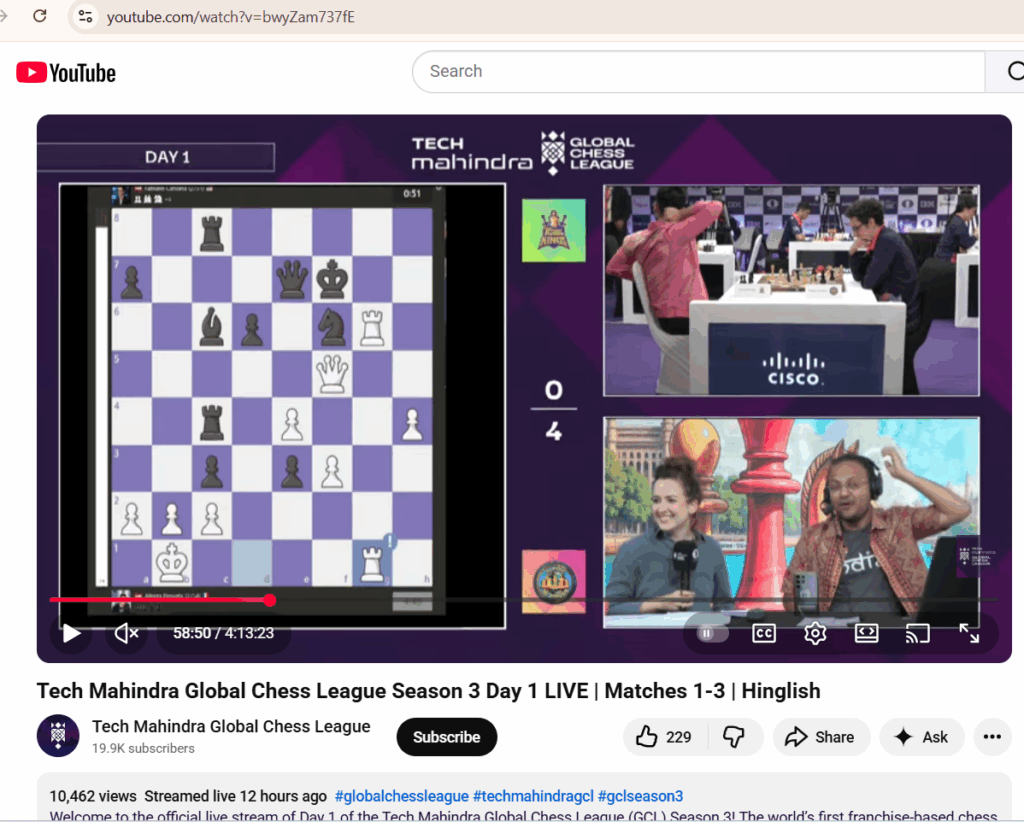Open the channel avatar
The width and height of the screenshot is (1024, 822).
click(58, 736)
